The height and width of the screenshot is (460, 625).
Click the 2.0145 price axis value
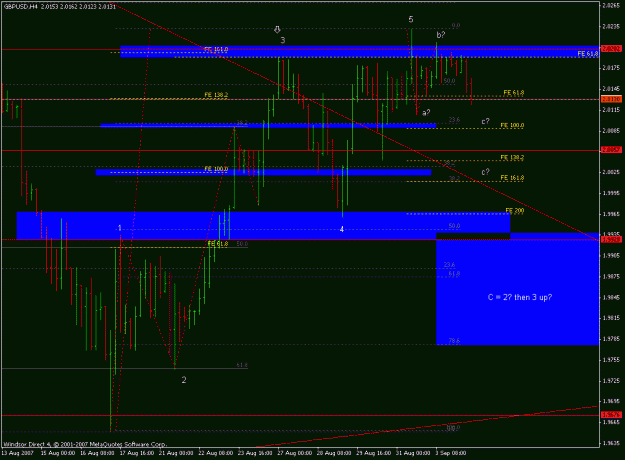point(611,89)
